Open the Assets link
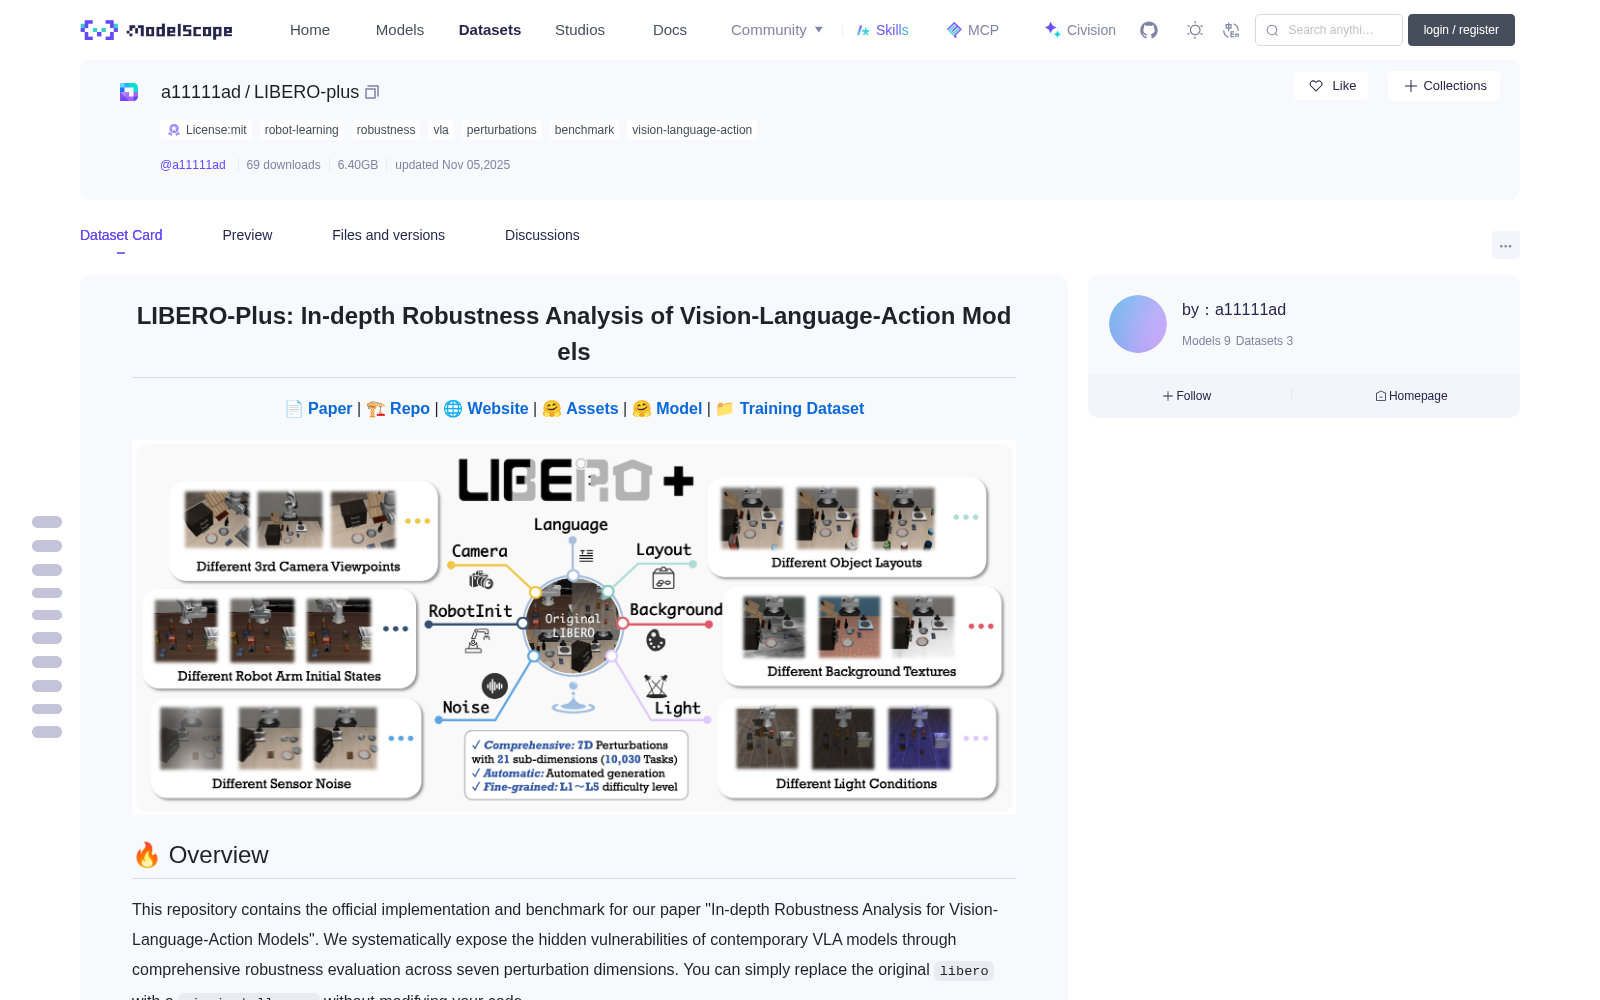Viewport: 1600px width, 1000px height. coord(592,408)
